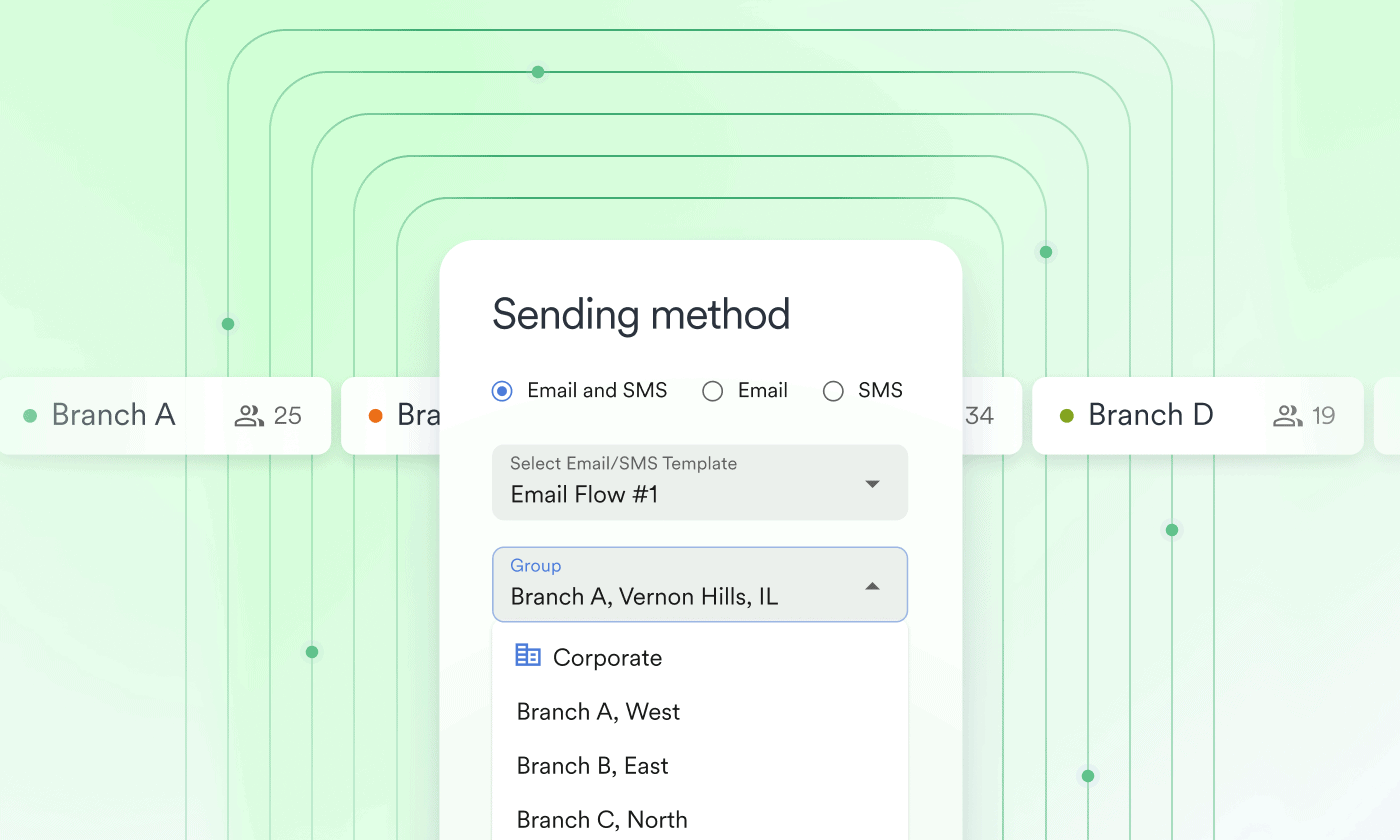
Task: Select the Email and SMS radio button
Action: [x=502, y=391]
